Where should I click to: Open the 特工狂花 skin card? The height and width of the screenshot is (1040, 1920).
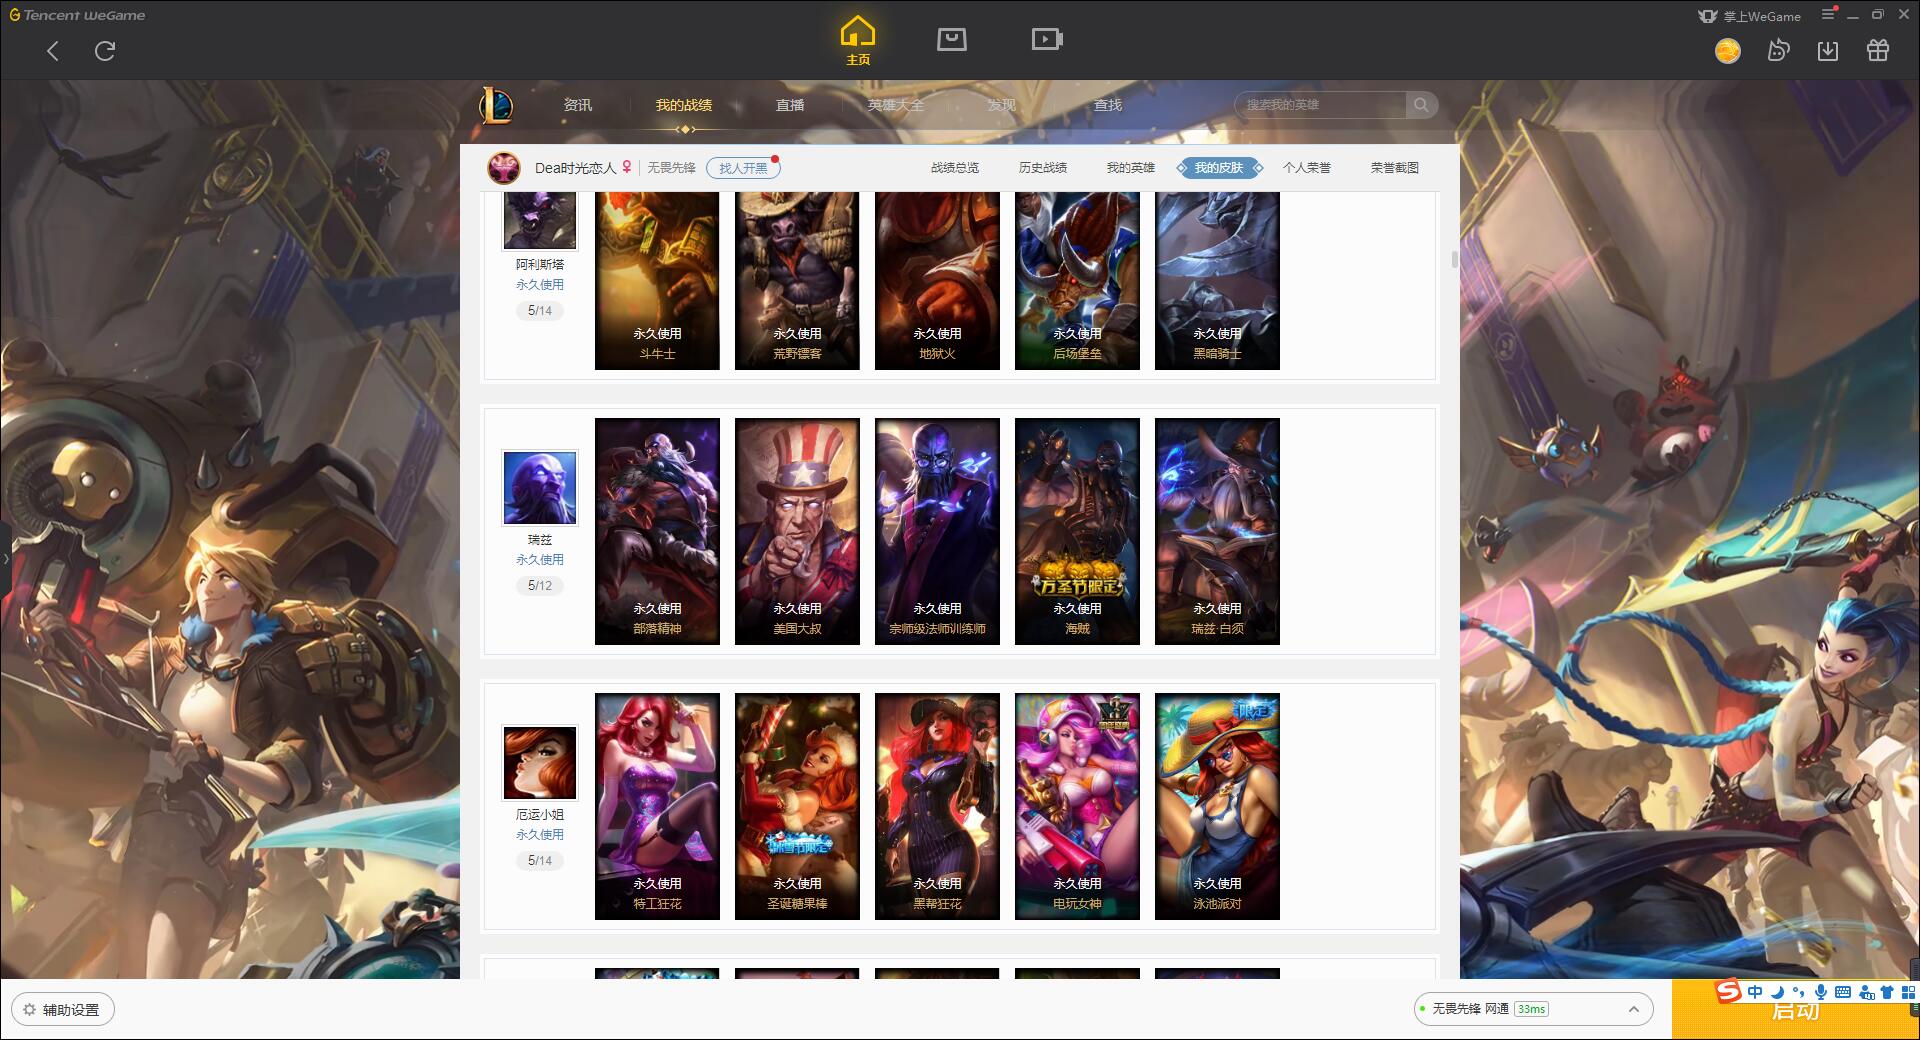pos(657,806)
